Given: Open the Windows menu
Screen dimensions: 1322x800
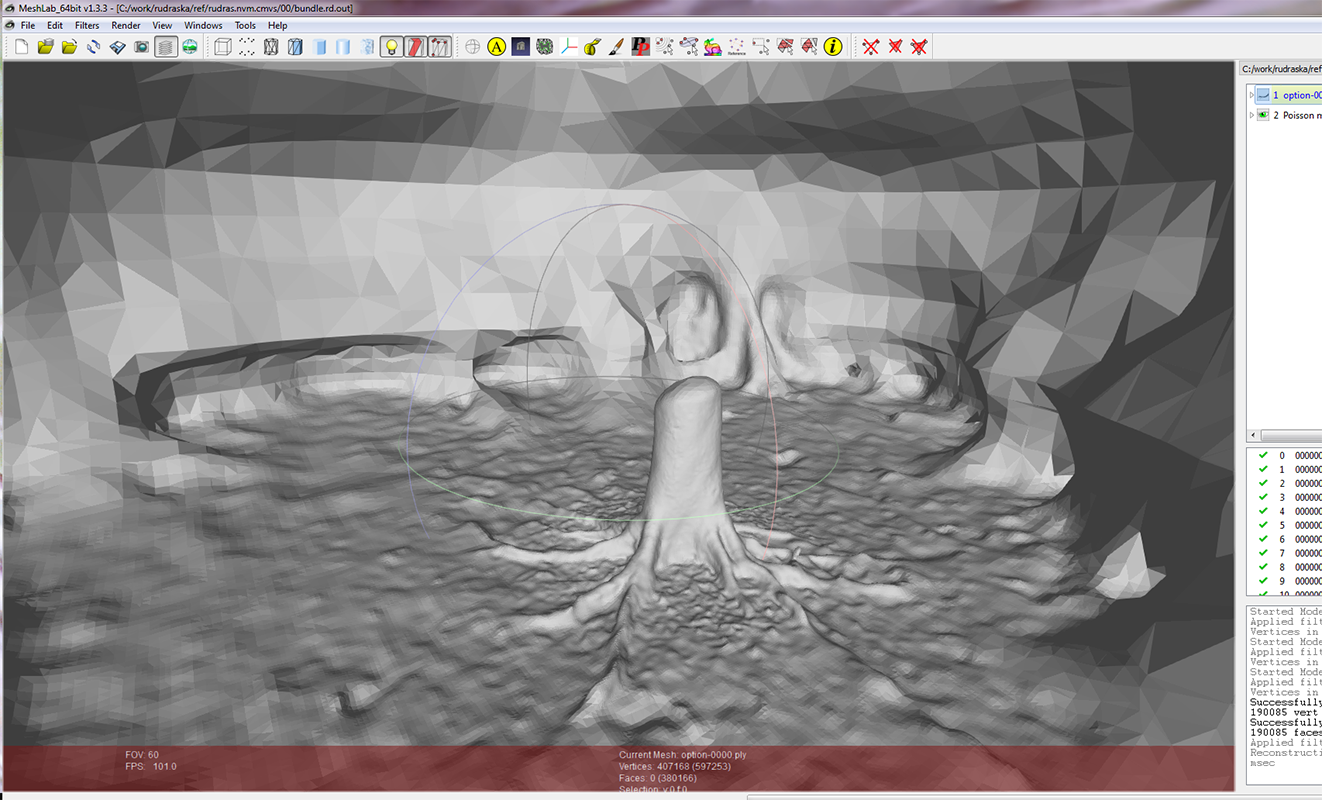Looking at the screenshot, I should click(204, 25).
